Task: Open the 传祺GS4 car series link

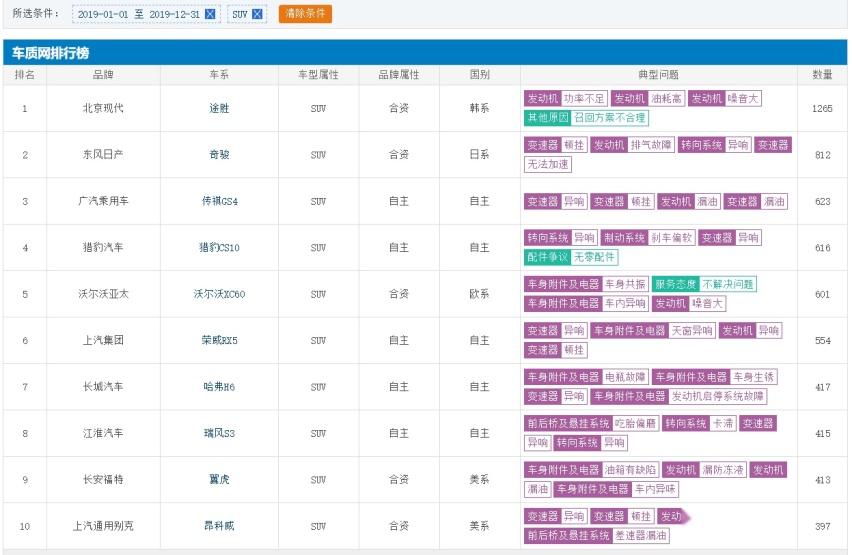Action: (220, 201)
